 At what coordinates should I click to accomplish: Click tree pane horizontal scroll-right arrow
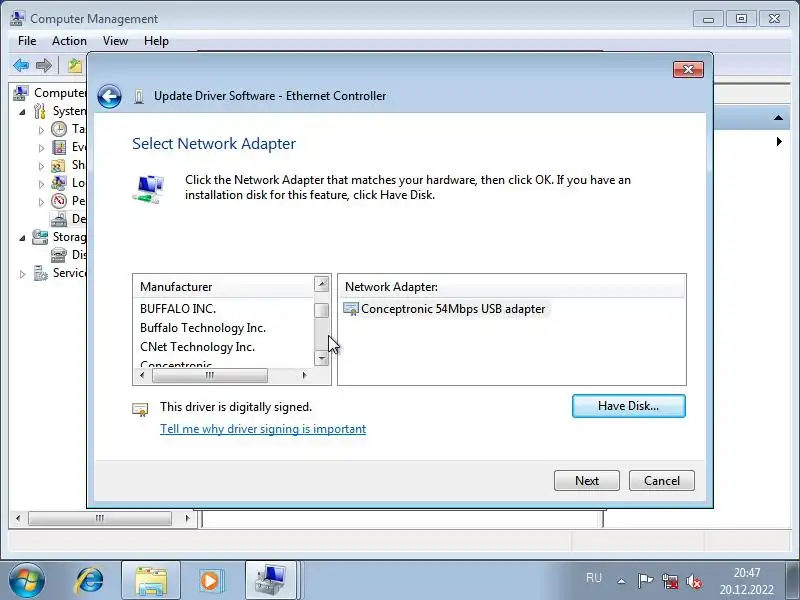(x=187, y=518)
